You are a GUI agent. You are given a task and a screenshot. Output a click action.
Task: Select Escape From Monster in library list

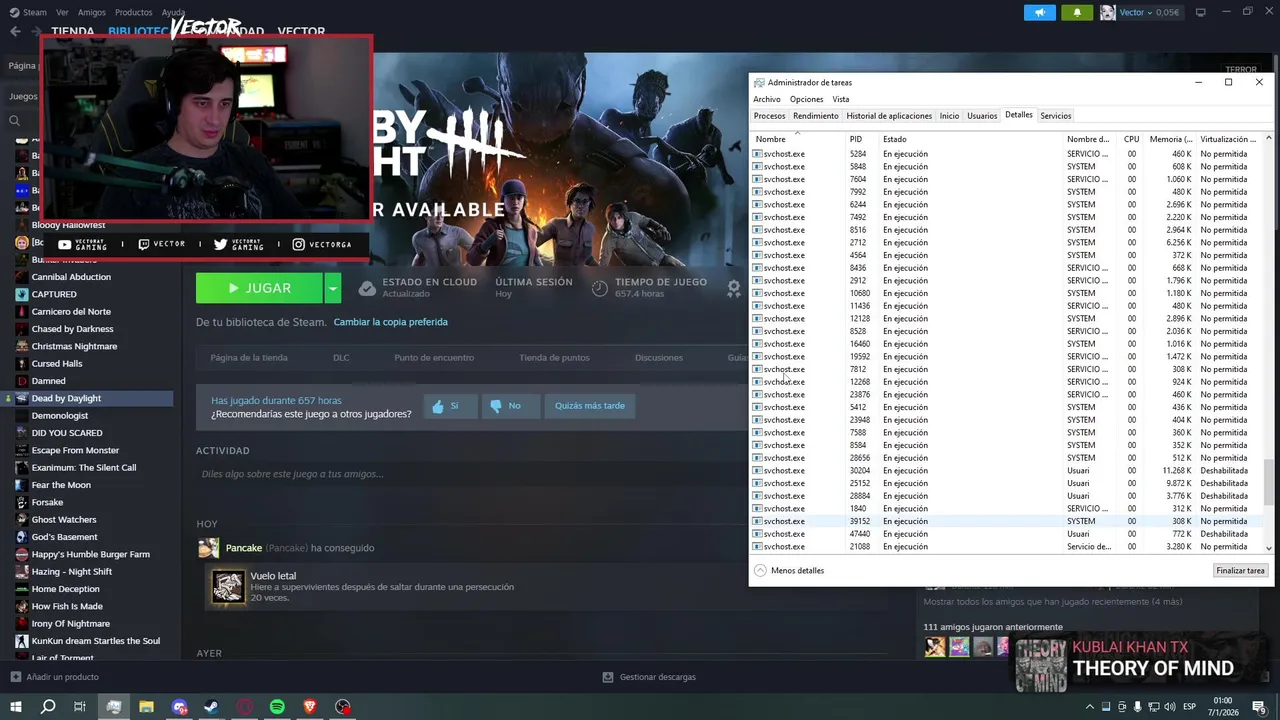[75, 450]
